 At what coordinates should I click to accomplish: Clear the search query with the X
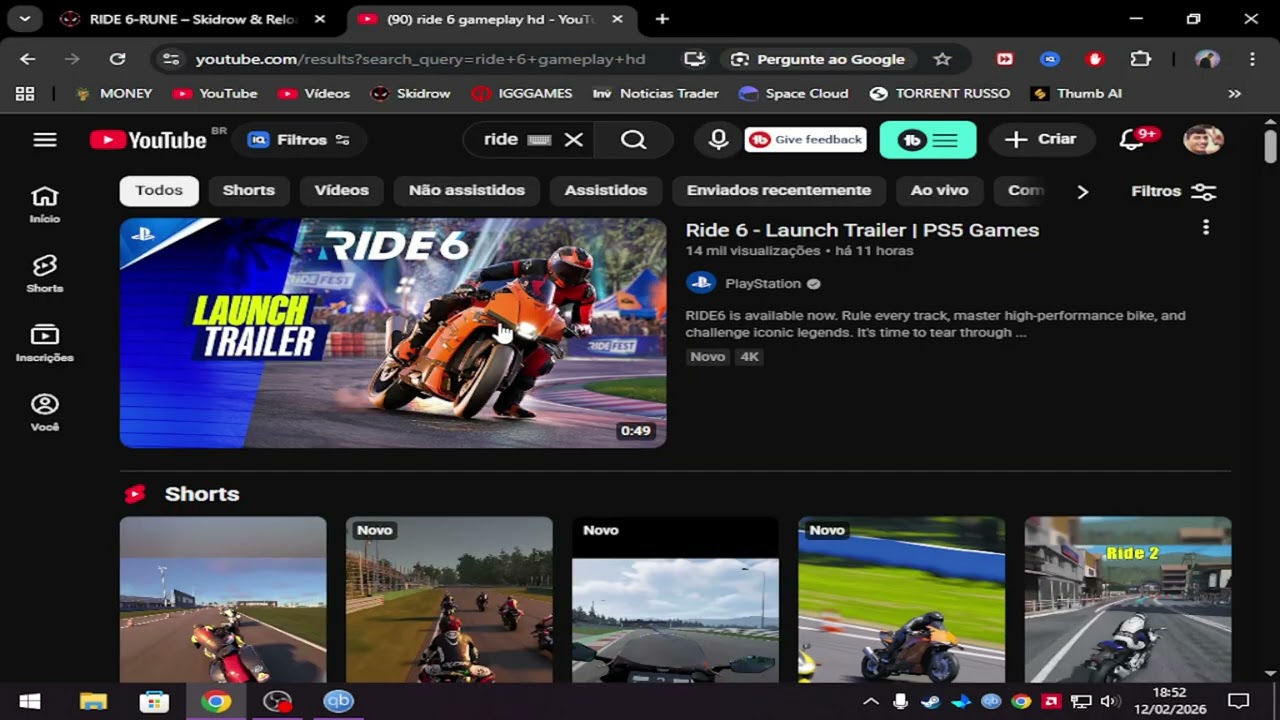573,140
